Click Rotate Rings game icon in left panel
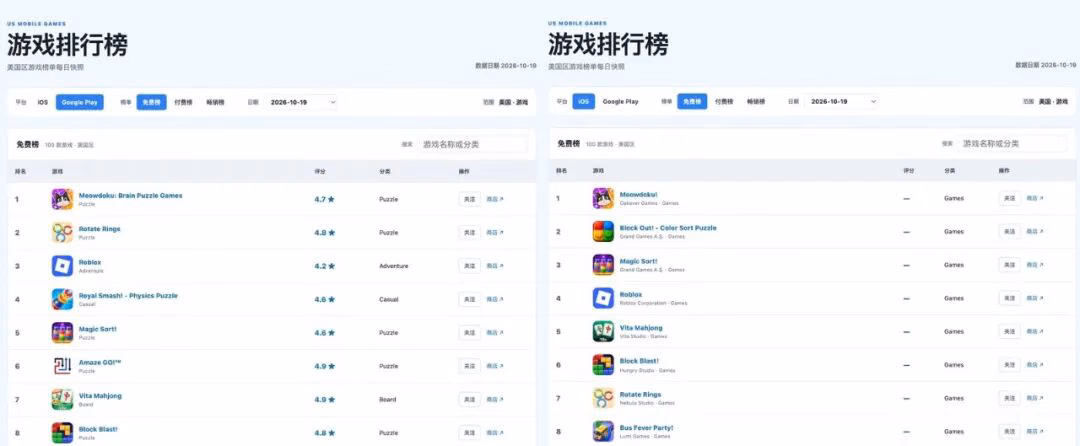The image size is (1080, 446). point(62,233)
